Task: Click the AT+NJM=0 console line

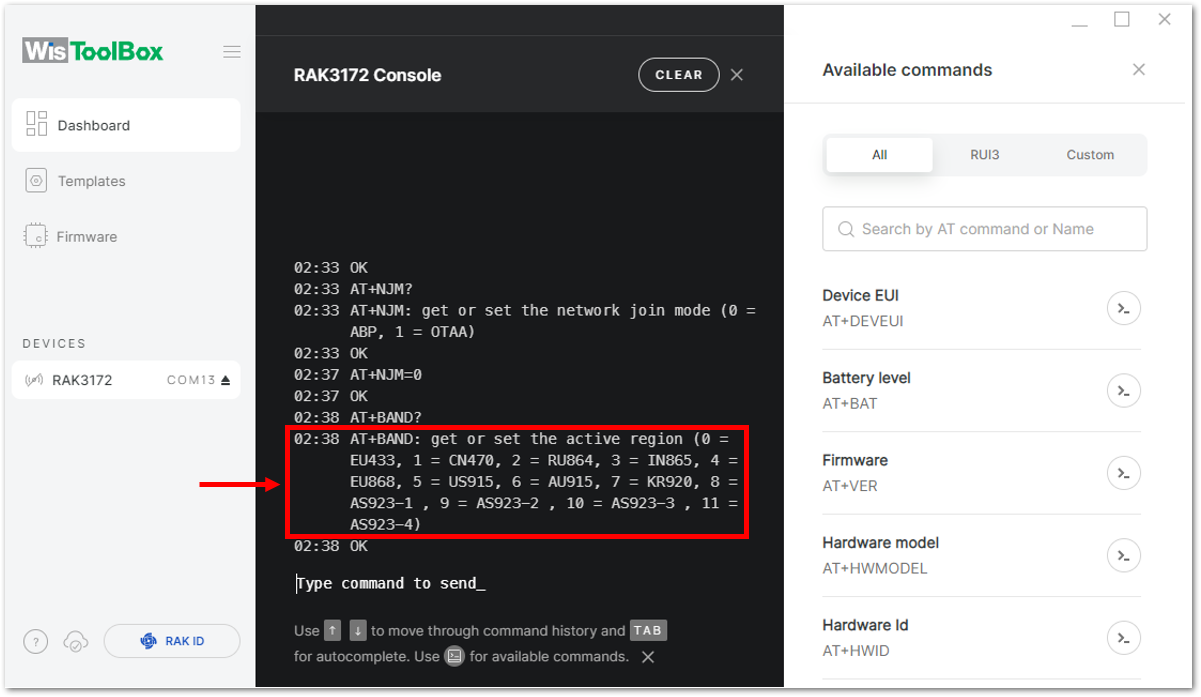Action: [x=386, y=375]
